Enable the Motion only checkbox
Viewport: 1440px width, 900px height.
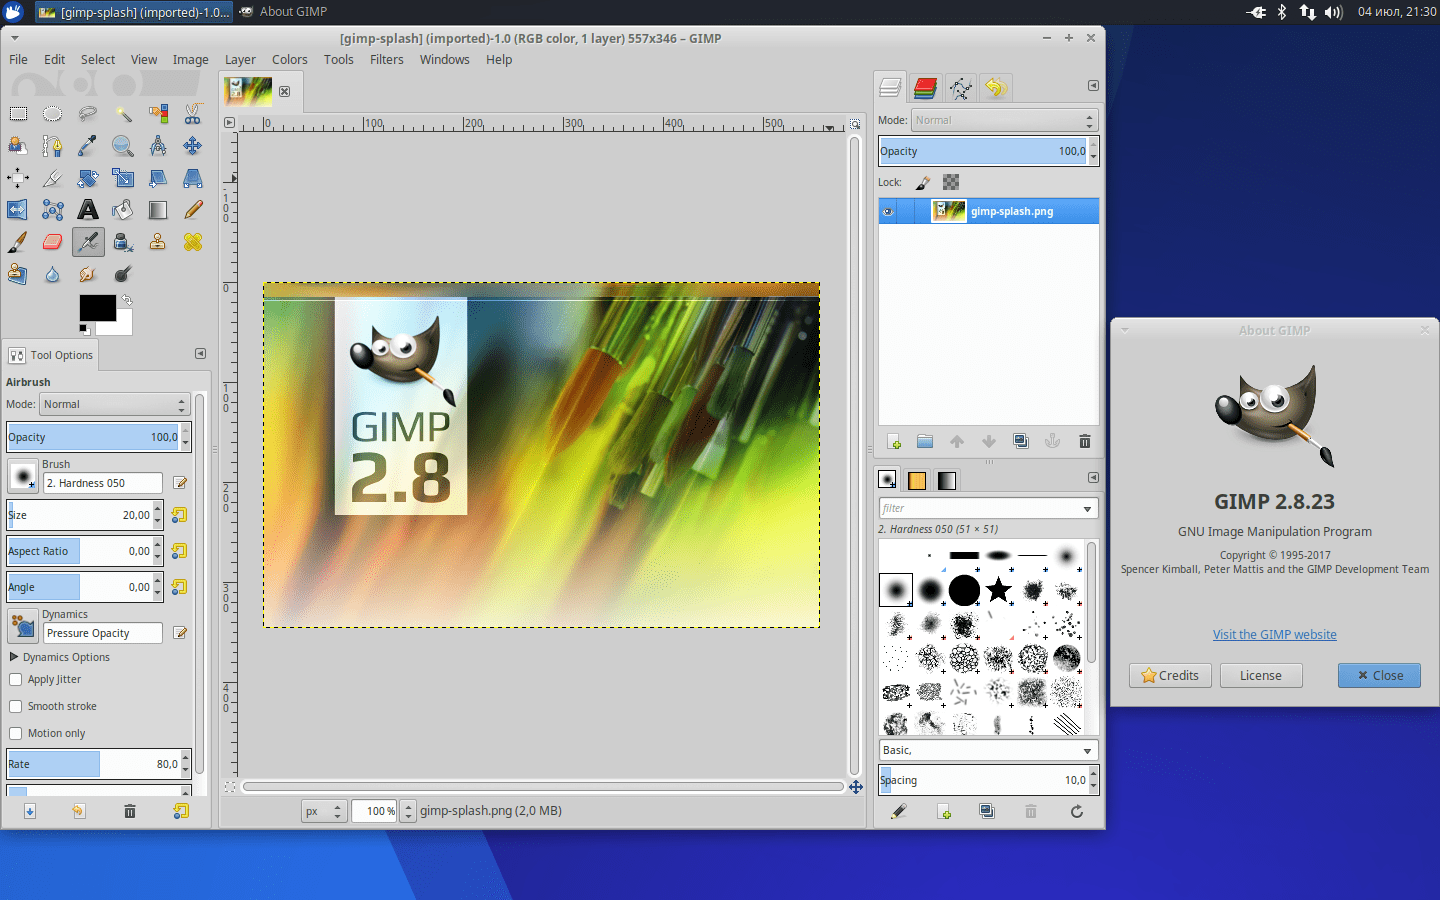click(16, 733)
